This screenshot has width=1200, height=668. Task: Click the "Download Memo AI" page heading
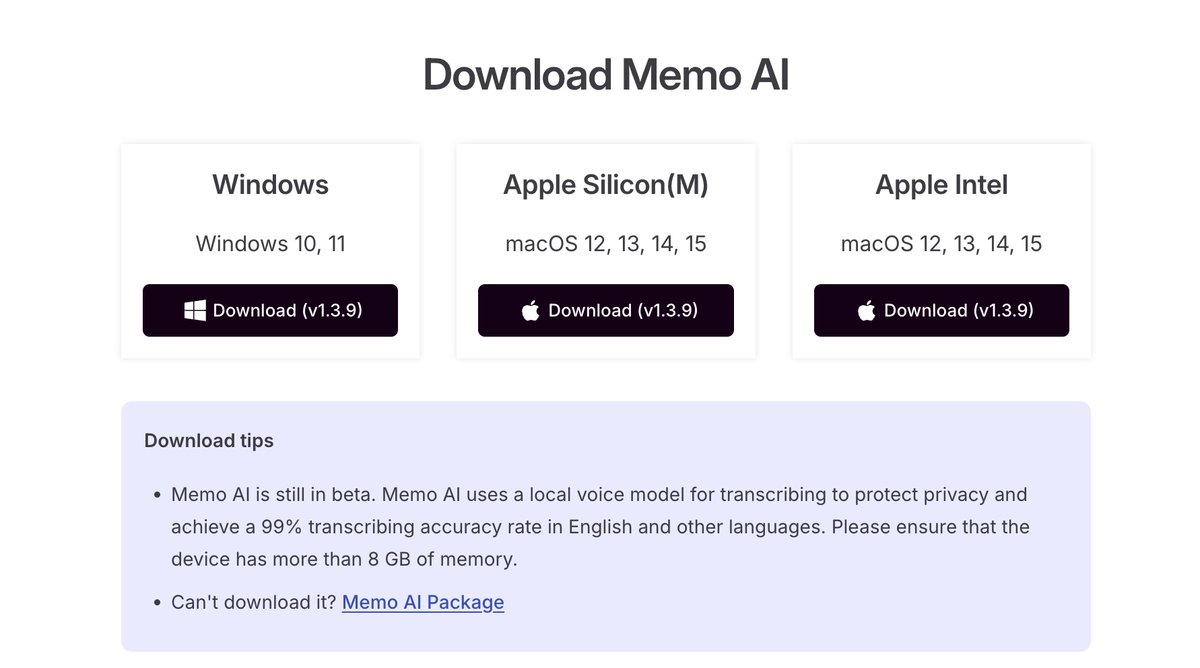[x=606, y=75]
